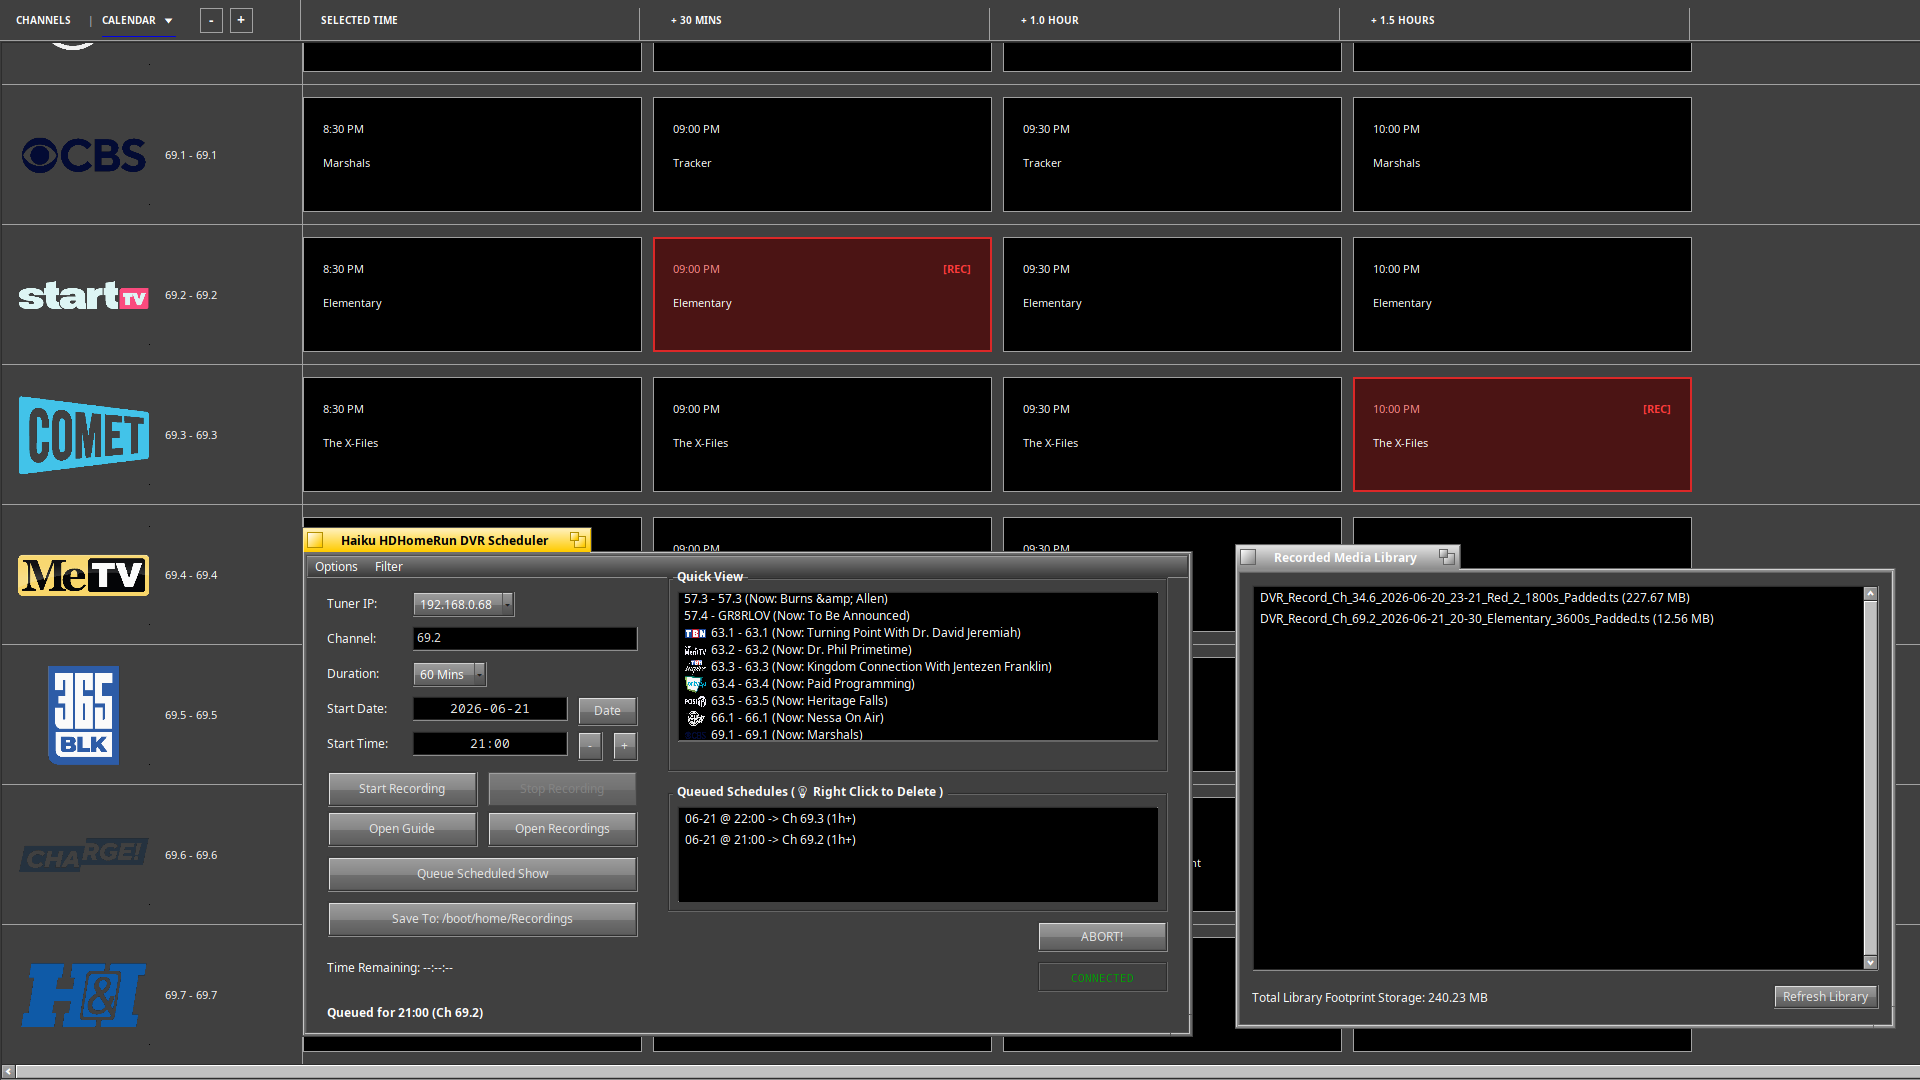Click Save To recordings path button
1920x1080 pixels.
(x=482, y=919)
